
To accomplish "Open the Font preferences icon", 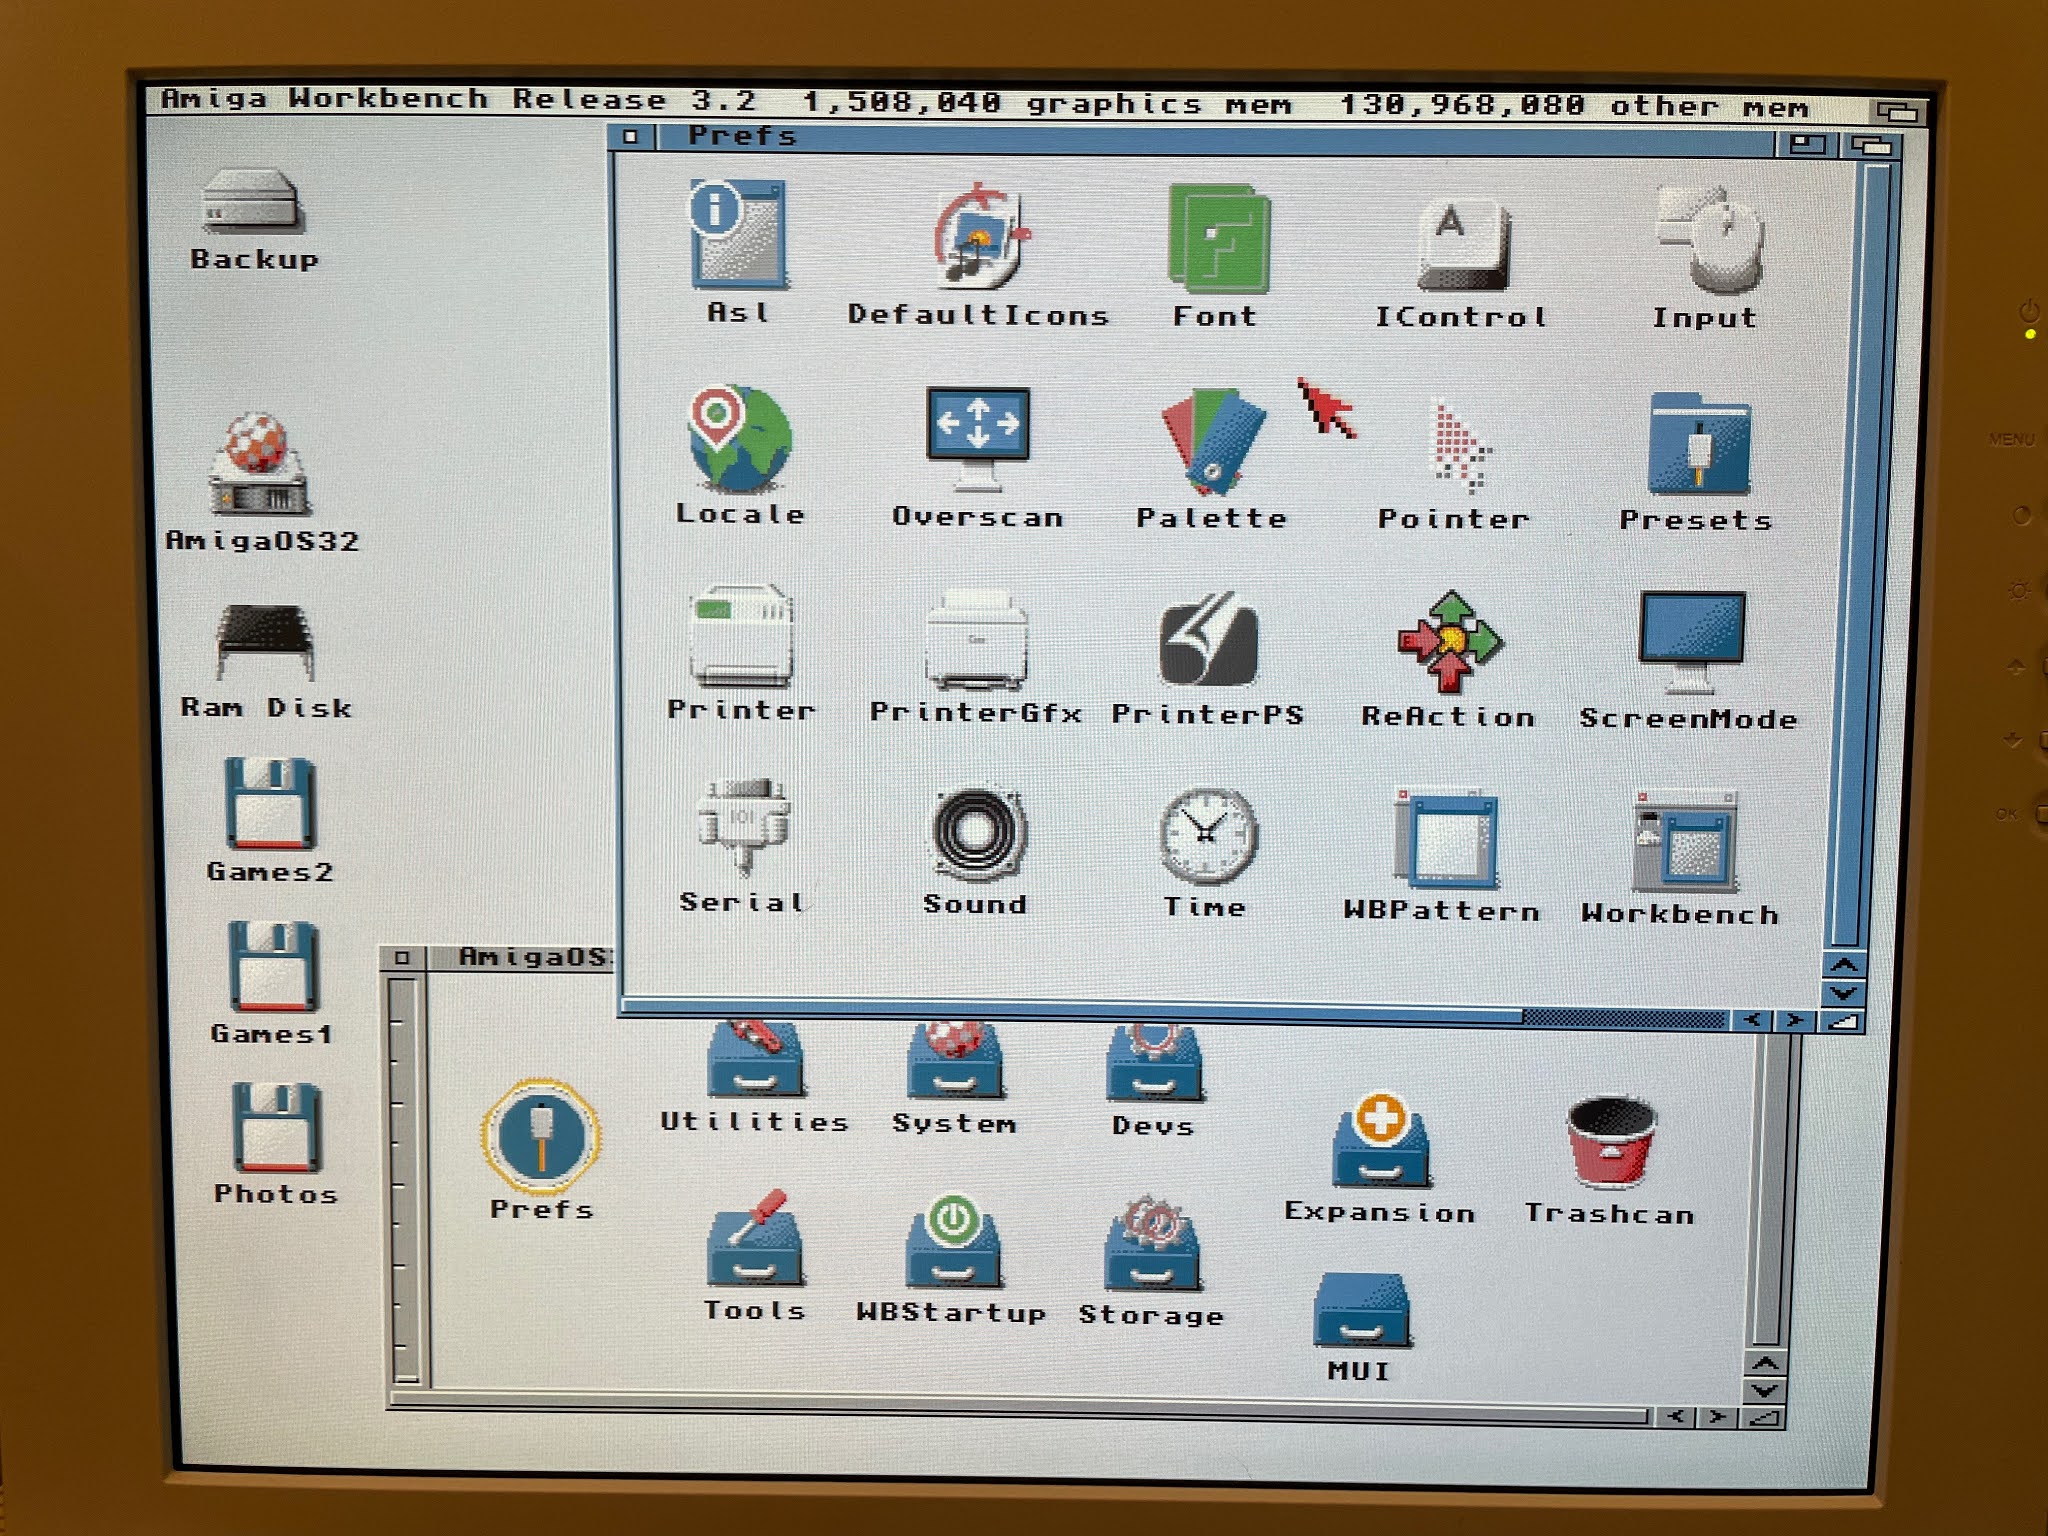I will pyautogui.click(x=1218, y=240).
